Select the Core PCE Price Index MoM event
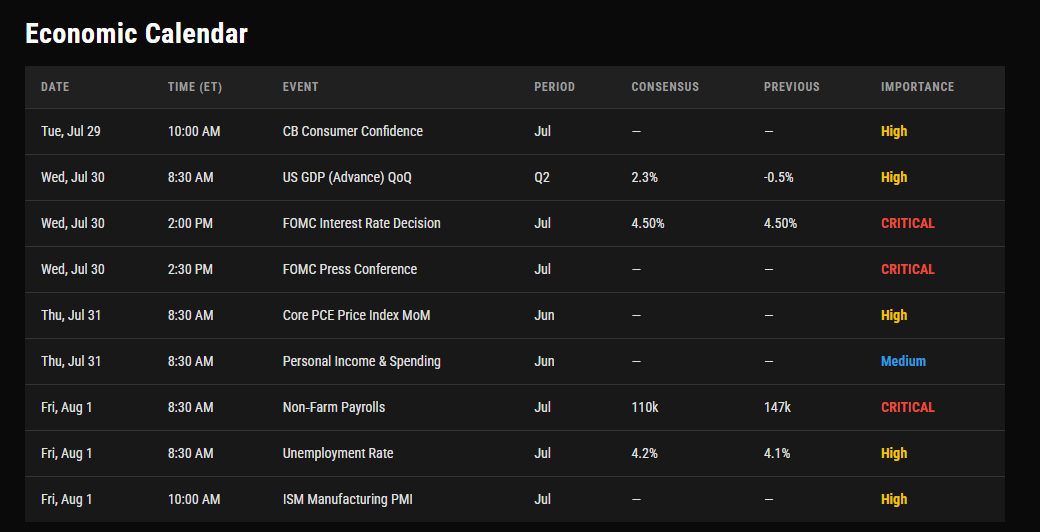This screenshot has height=532, width=1040. (x=357, y=315)
